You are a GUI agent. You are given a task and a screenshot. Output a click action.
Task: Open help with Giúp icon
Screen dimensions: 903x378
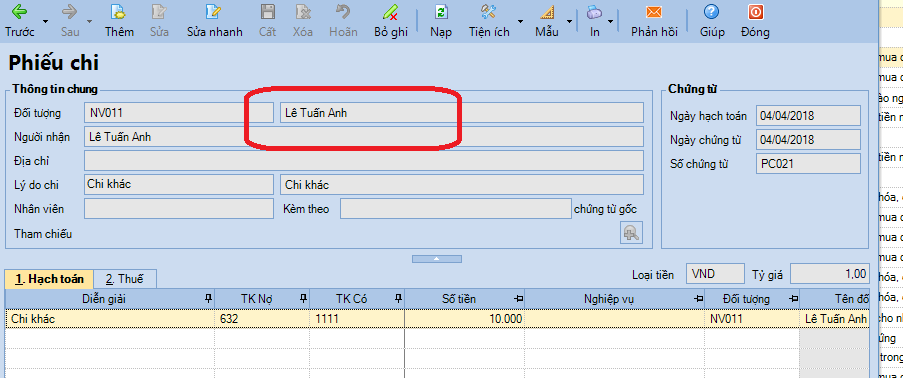coord(712,12)
